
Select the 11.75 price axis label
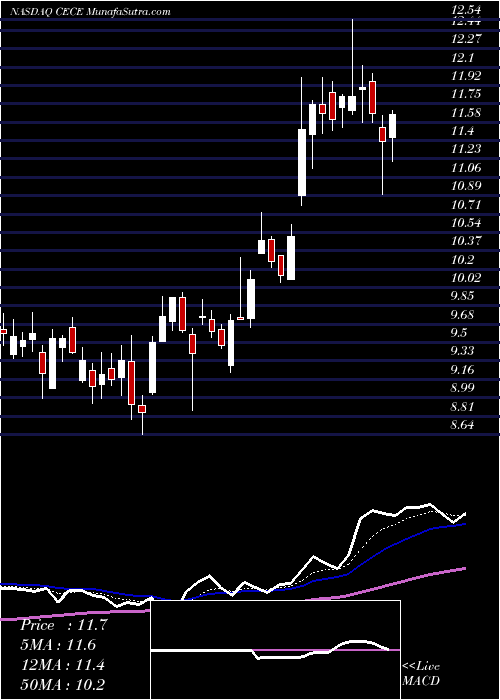466,94
